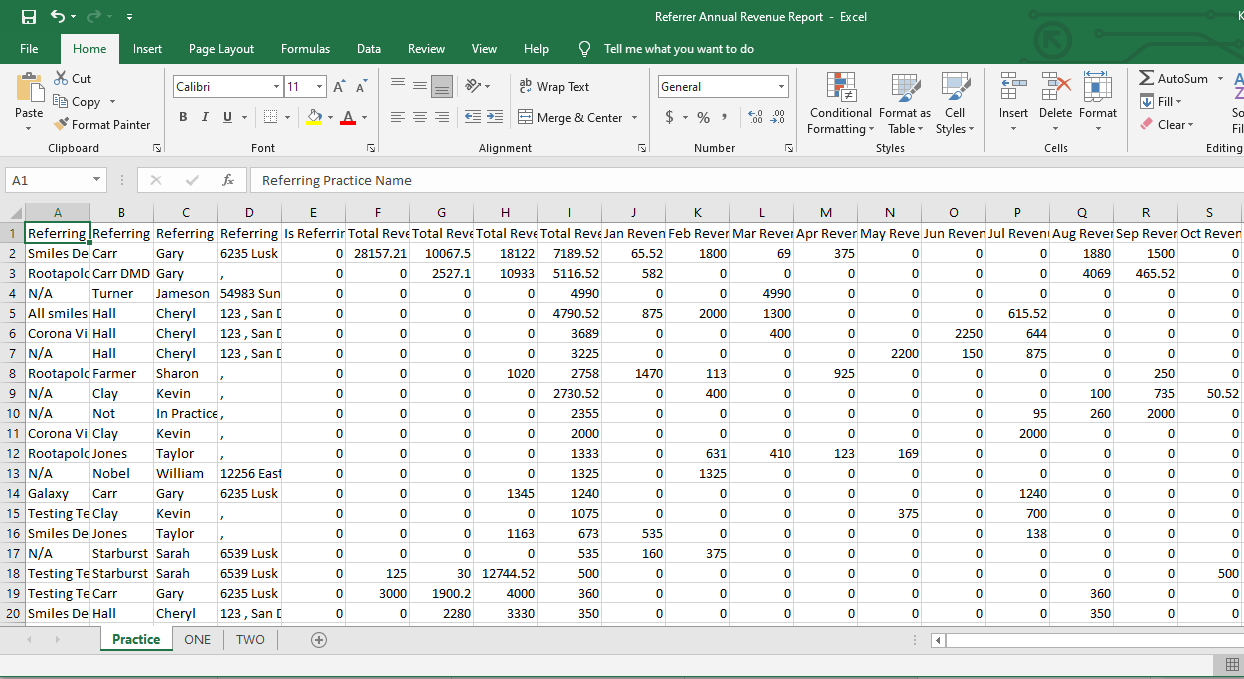Toggle Italic formatting

click(x=205, y=117)
